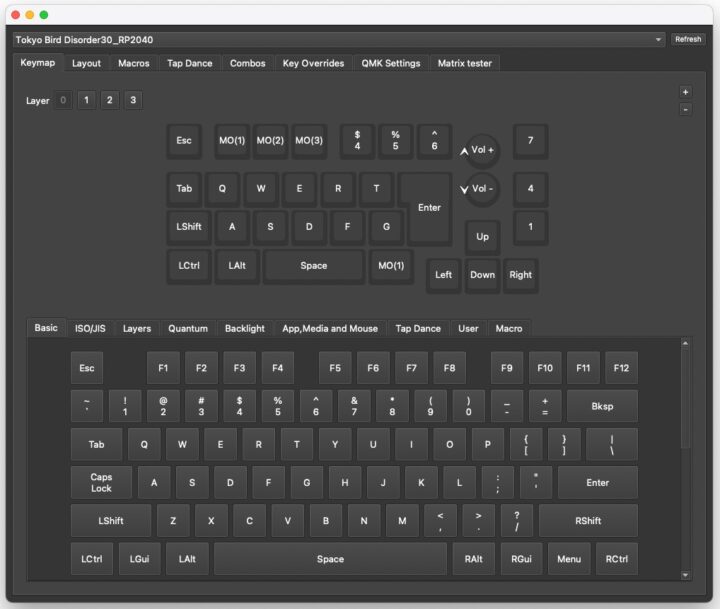The height and width of the screenshot is (609, 720).
Task: Click the keycode panel vertical scrollbar
Action: [685, 400]
